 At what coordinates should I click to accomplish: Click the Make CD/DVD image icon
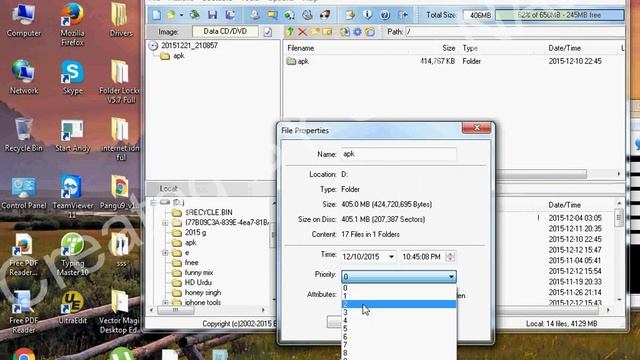(255, 15)
